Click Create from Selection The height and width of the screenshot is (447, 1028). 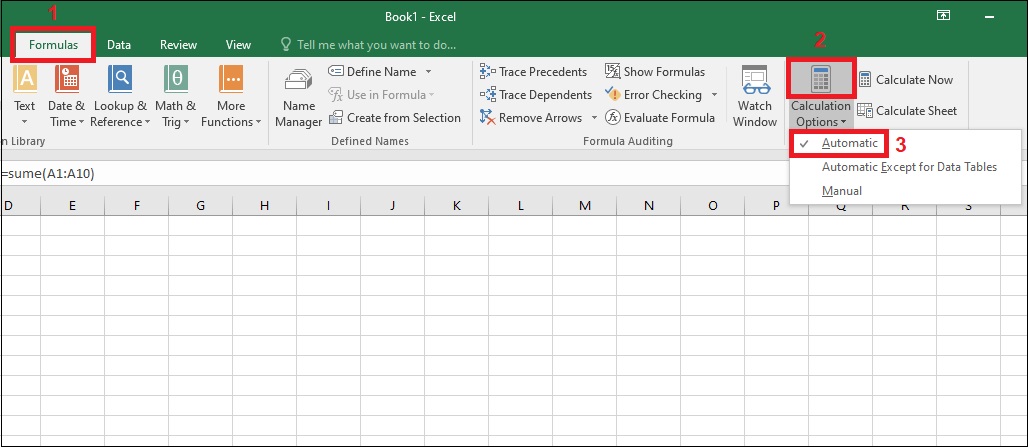pos(395,118)
